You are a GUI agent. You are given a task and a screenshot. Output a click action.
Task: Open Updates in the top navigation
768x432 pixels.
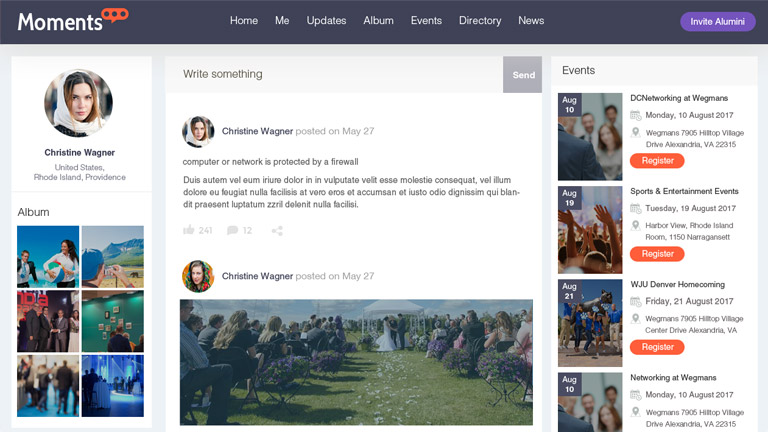pyautogui.click(x=326, y=21)
